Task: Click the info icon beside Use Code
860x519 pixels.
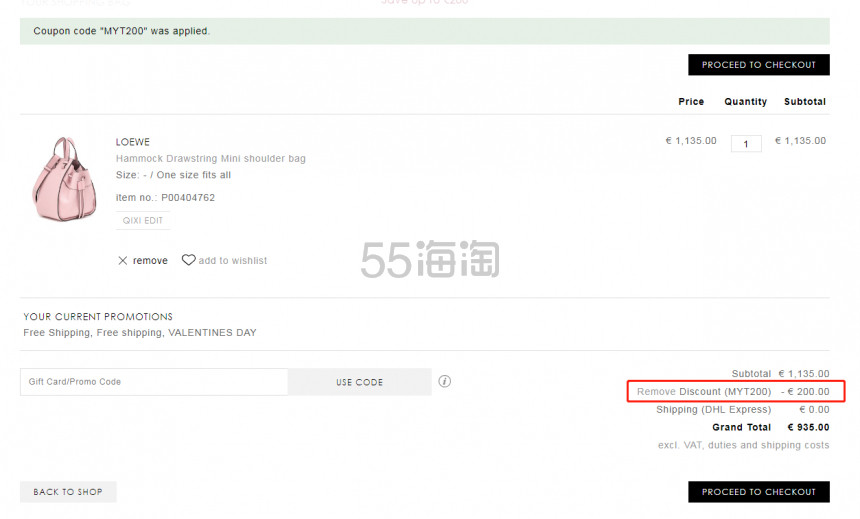Action: [x=445, y=381]
